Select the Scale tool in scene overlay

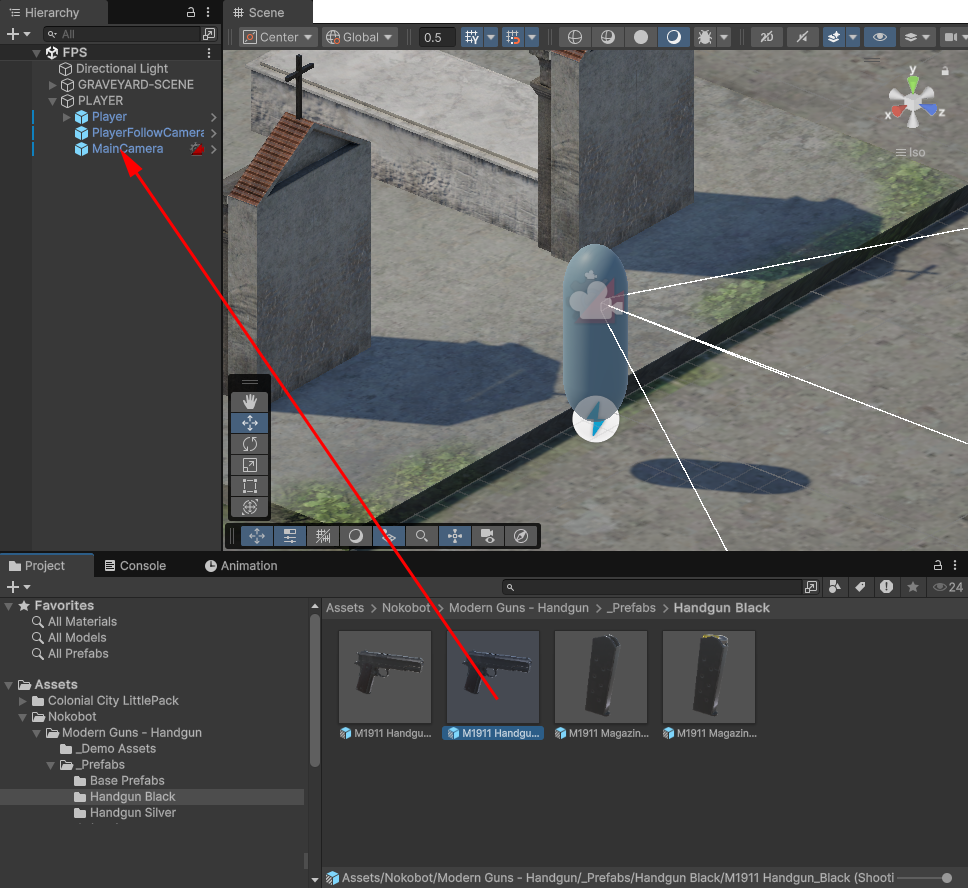coord(250,465)
